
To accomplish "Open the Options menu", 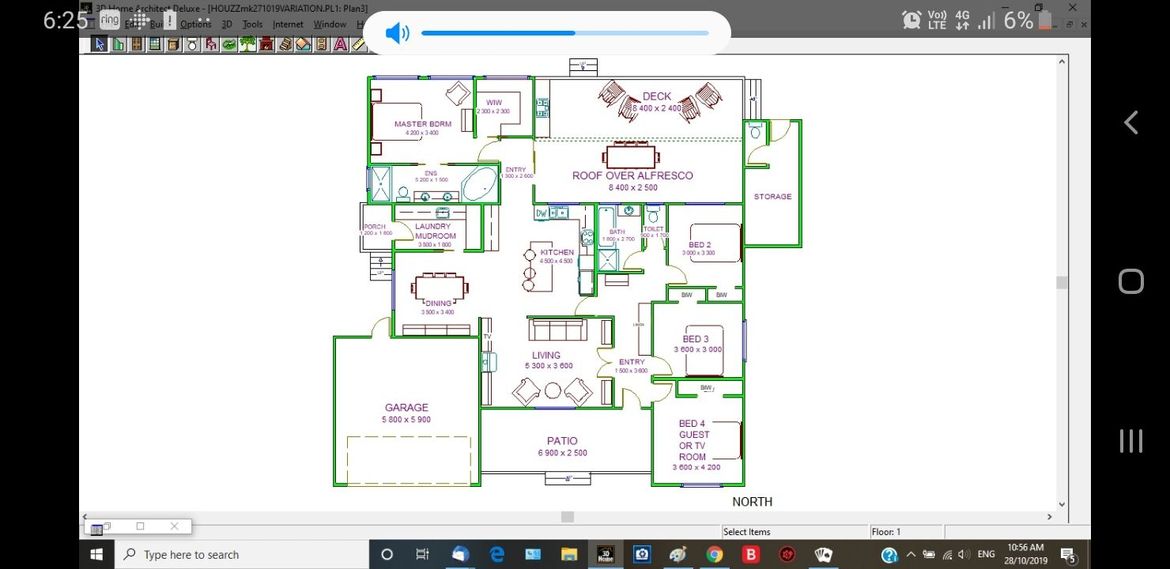I will (196, 24).
